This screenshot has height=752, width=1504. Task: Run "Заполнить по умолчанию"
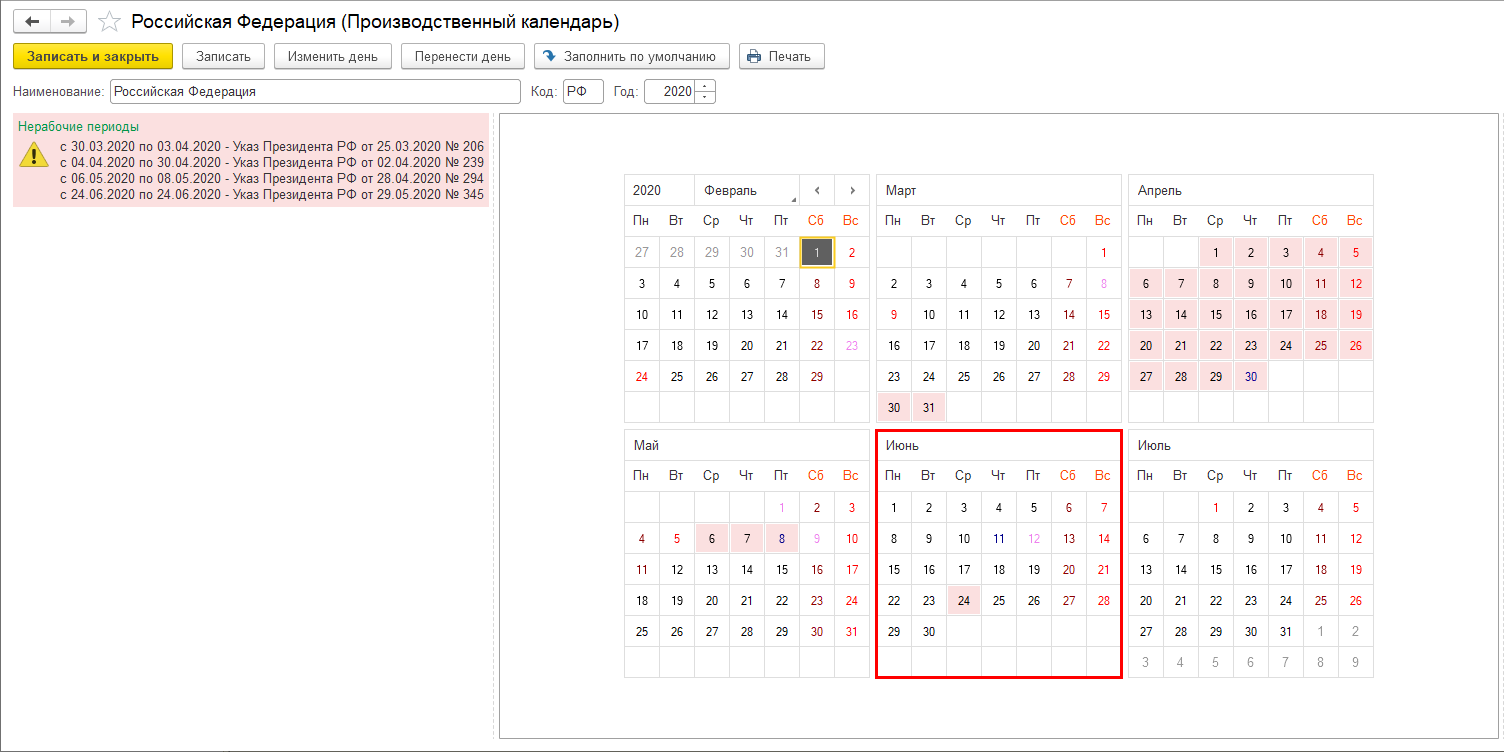click(x=632, y=56)
